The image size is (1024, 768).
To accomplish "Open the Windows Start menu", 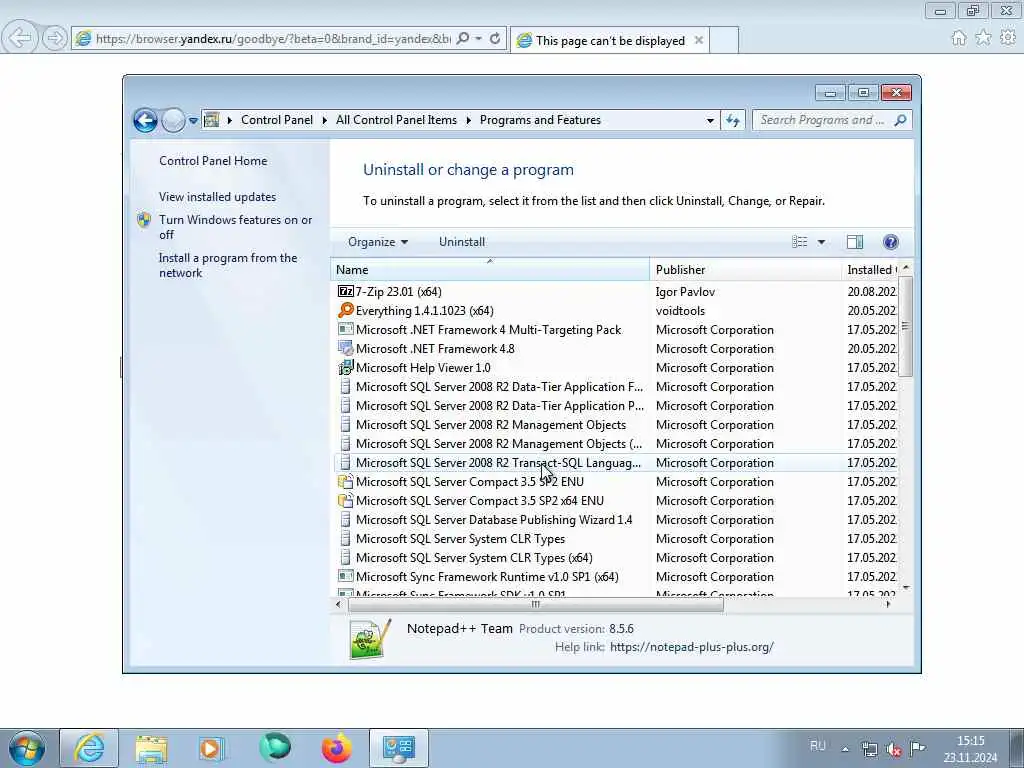I will pos(27,748).
